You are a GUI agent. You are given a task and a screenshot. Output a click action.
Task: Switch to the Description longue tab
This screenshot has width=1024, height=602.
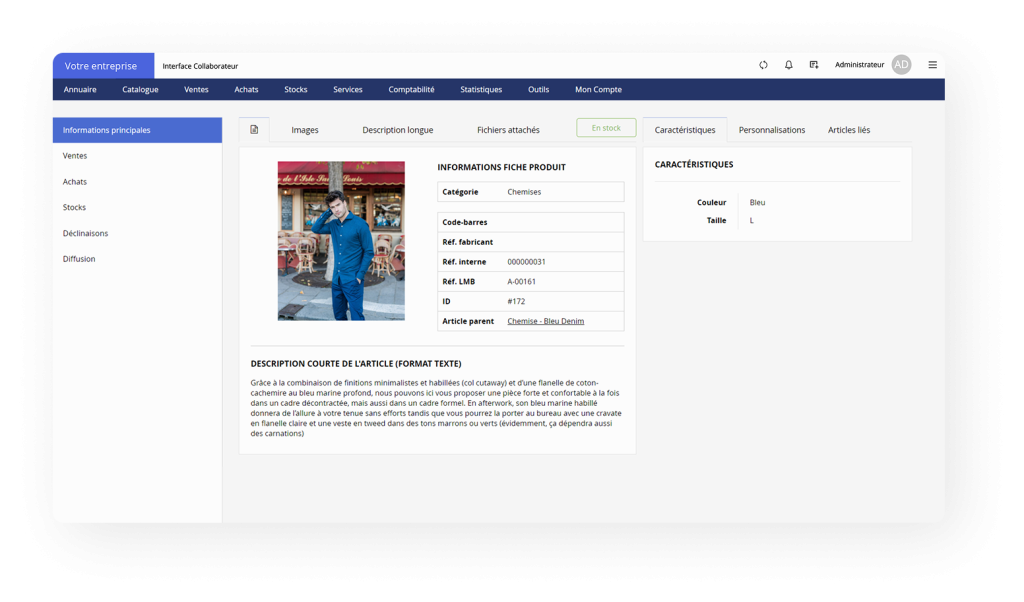coord(397,130)
